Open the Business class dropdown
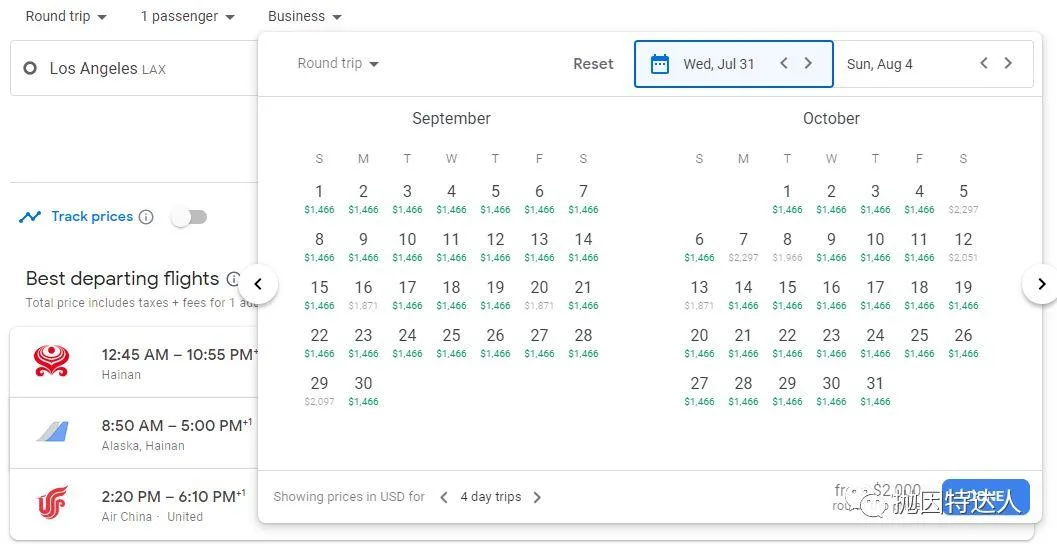Viewport: 1057px width, 549px height. 304,16
